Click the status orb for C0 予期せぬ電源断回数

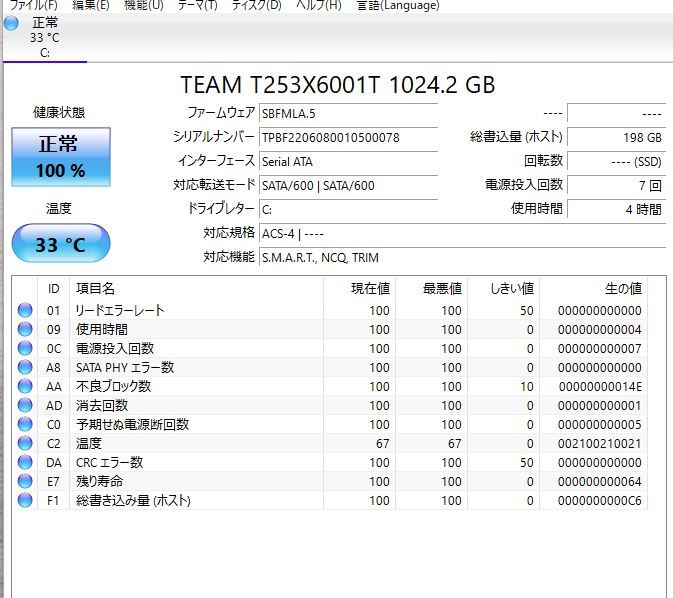(x=25, y=424)
